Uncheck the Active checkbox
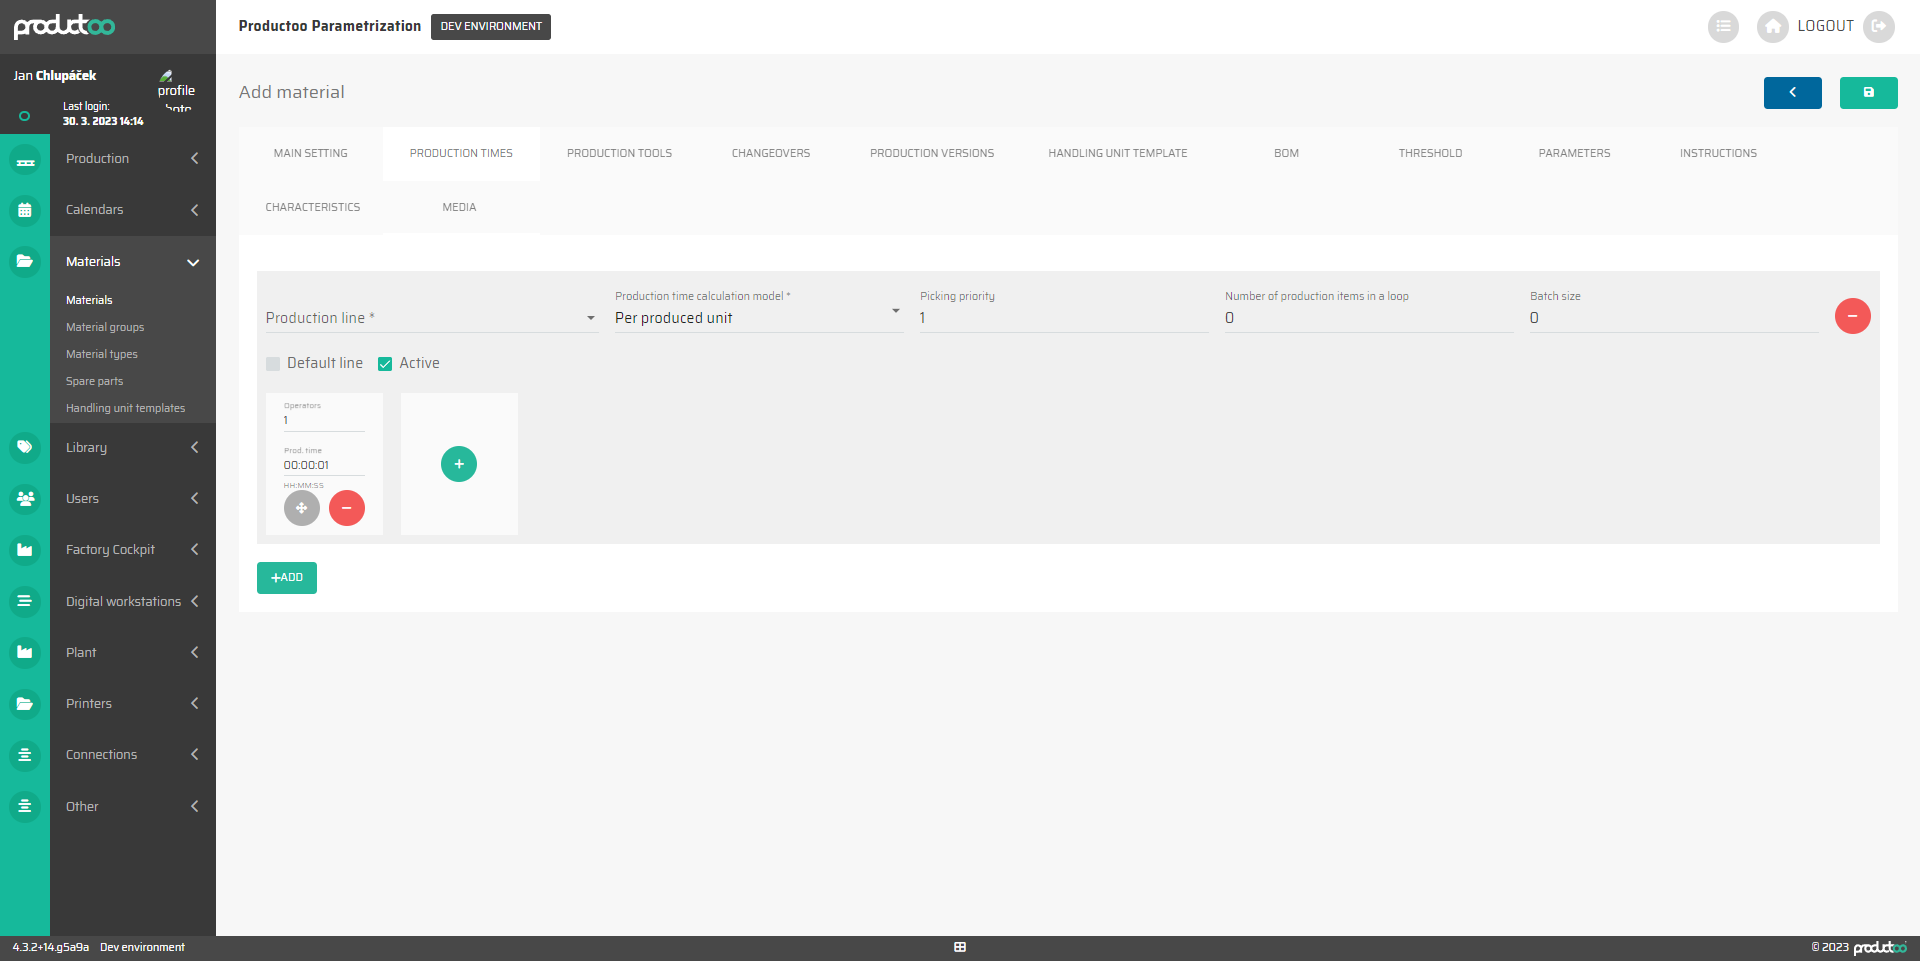The height and width of the screenshot is (961, 1920). pos(385,364)
